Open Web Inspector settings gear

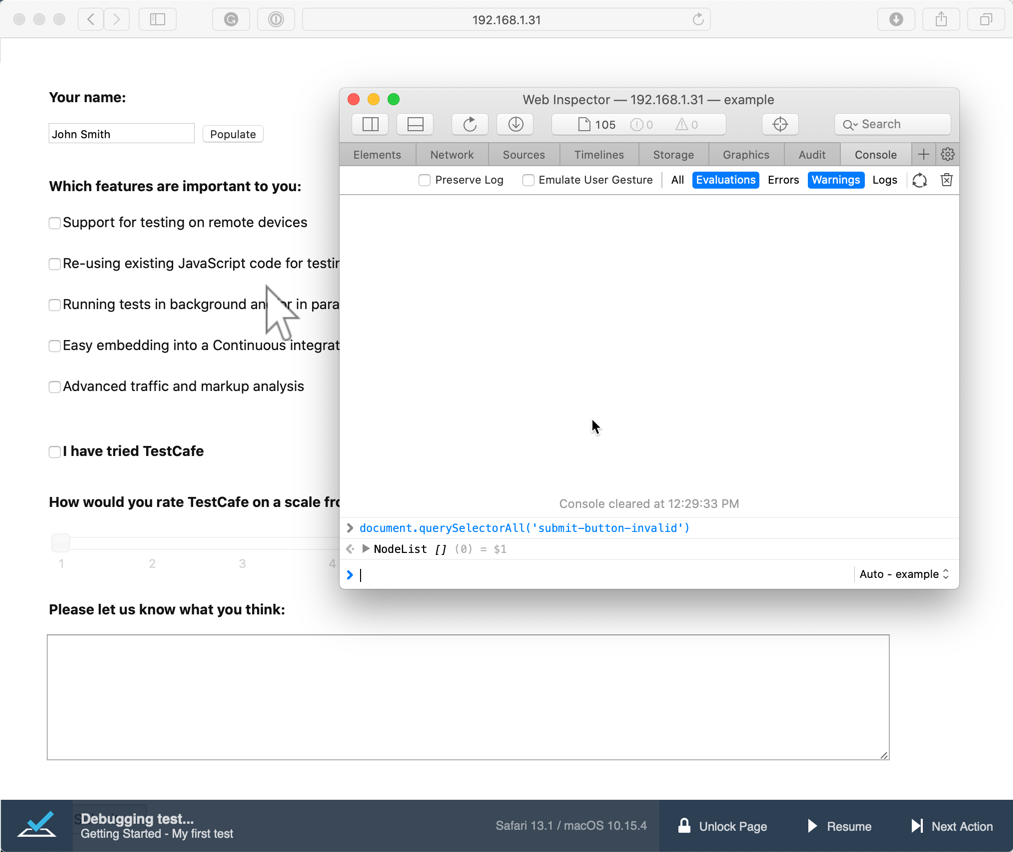pos(947,155)
